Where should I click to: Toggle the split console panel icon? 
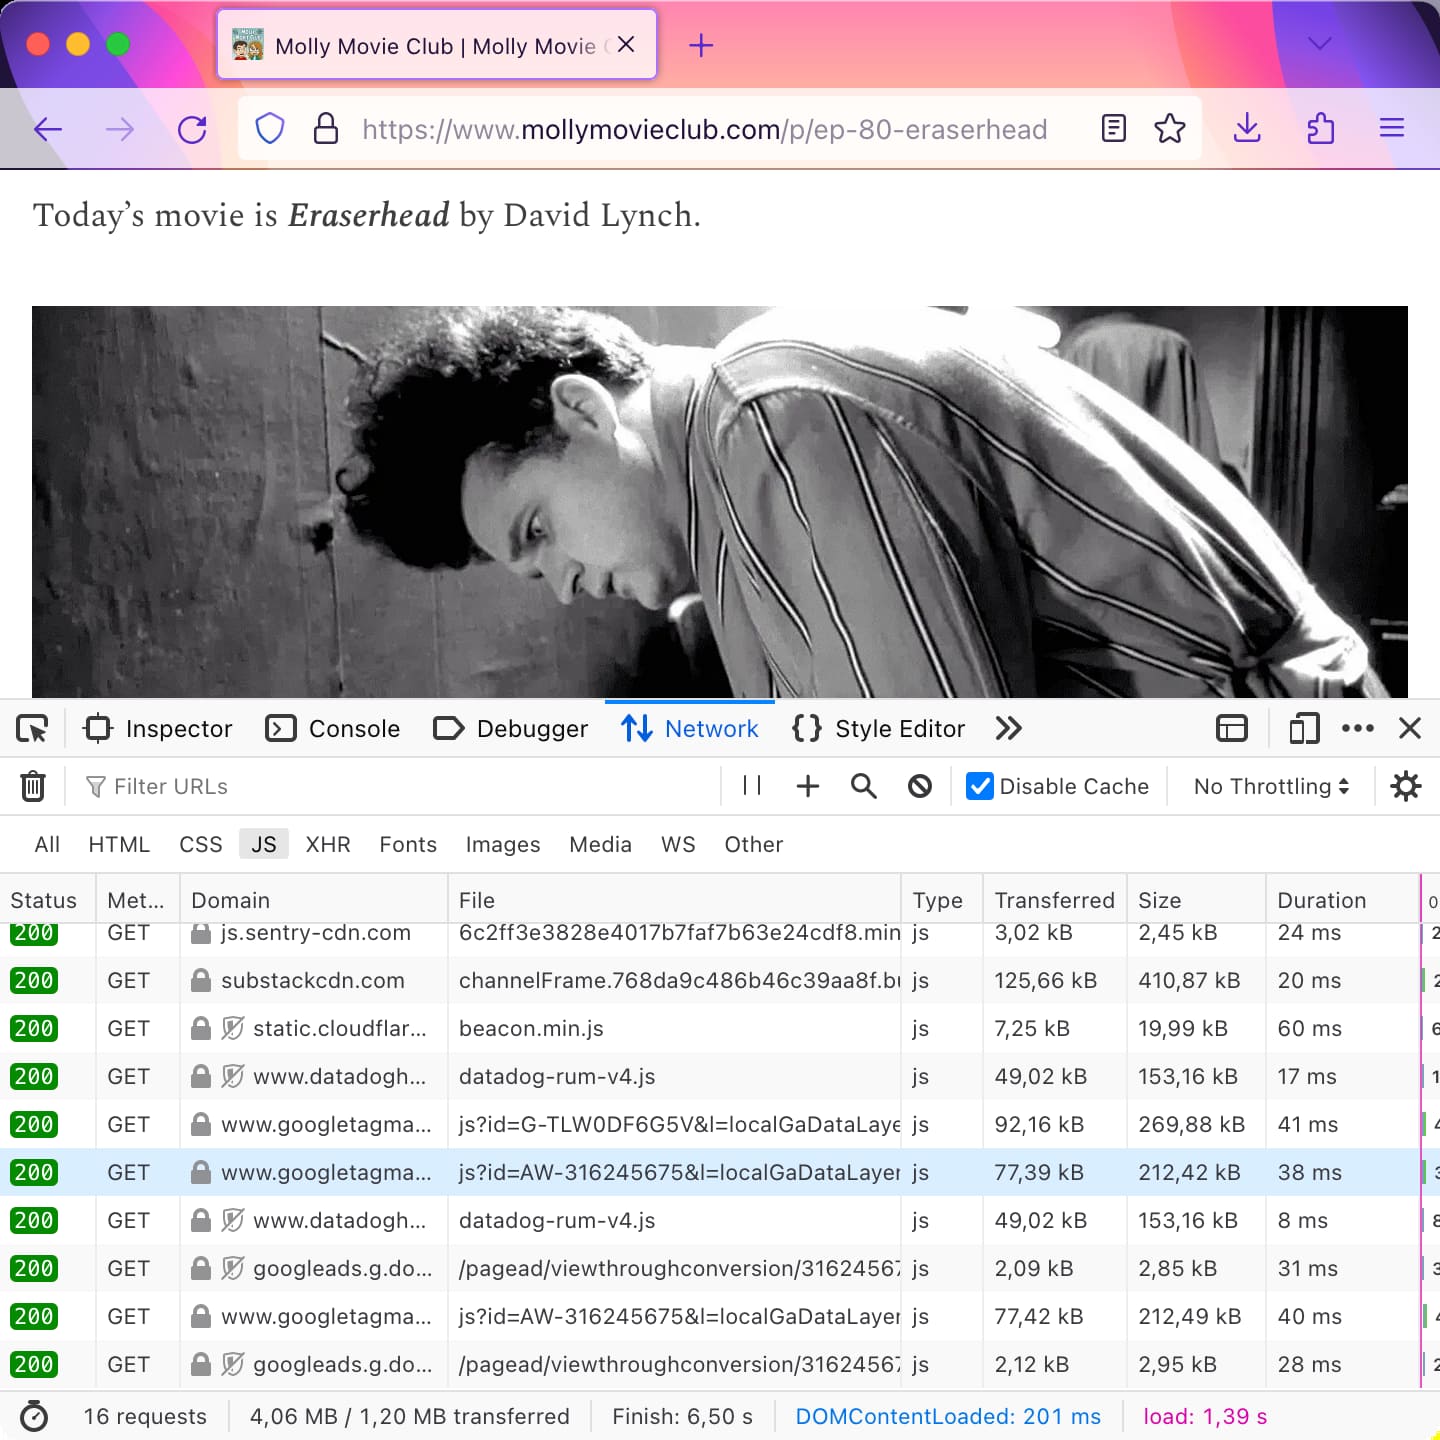click(1232, 728)
